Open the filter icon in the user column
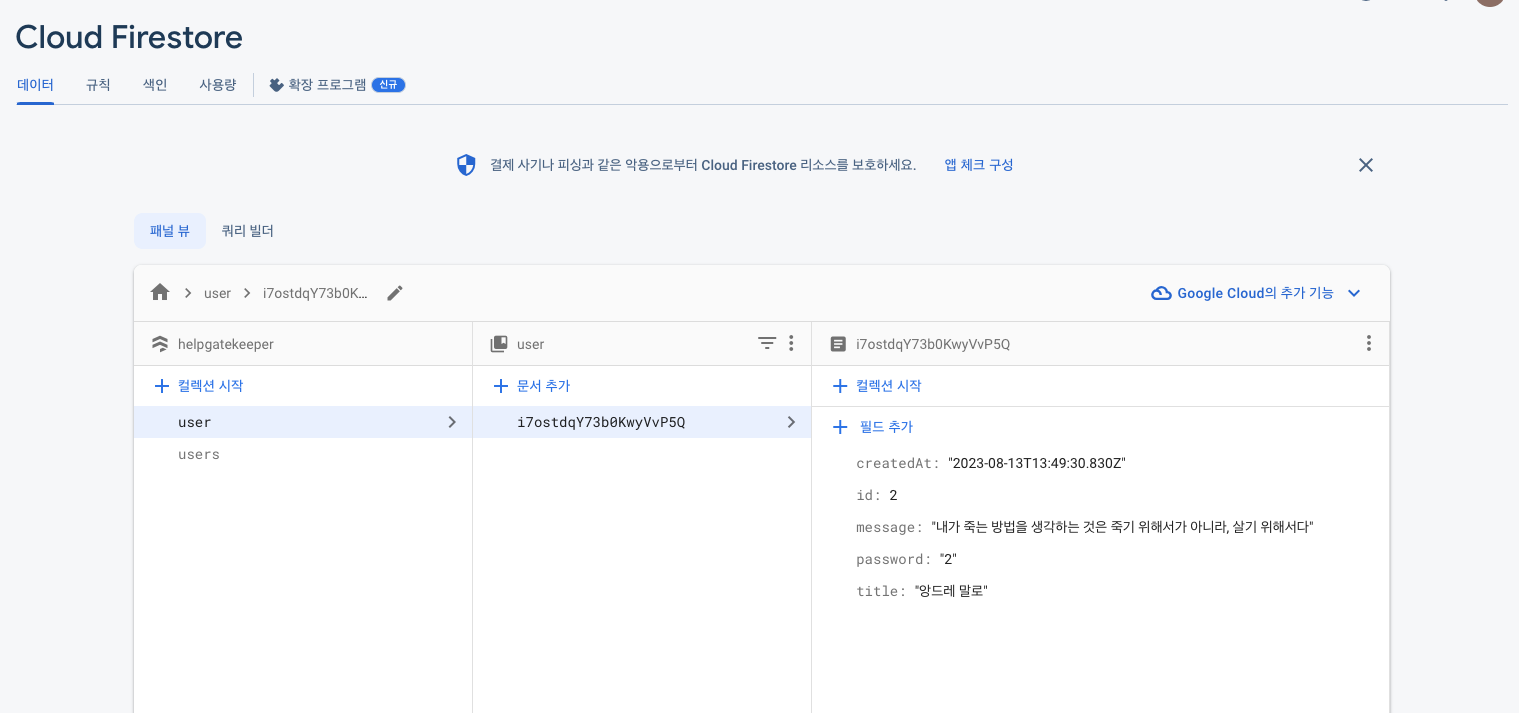 point(767,343)
